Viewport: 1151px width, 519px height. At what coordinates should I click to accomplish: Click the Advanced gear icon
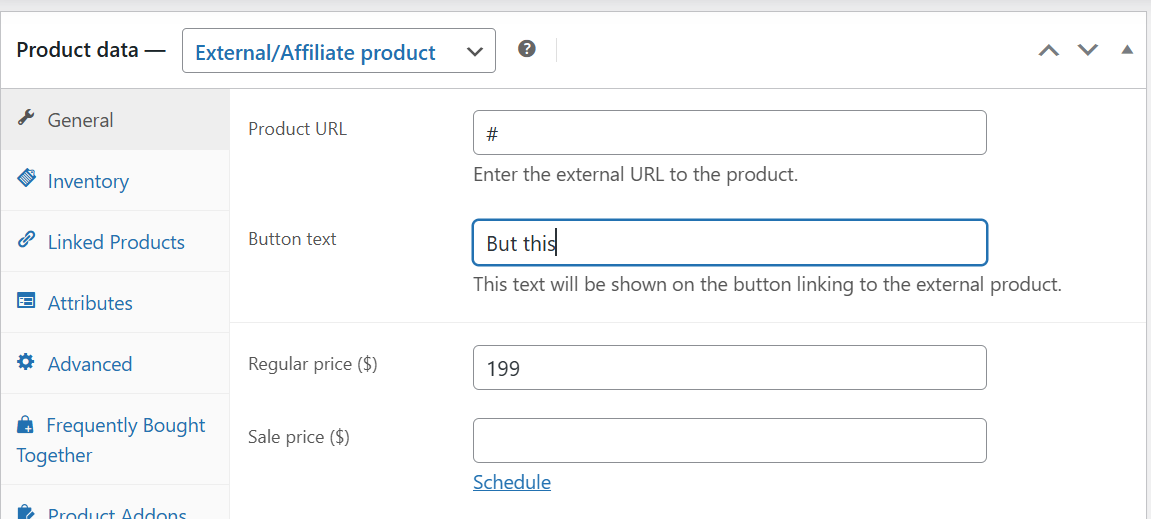pyautogui.click(x=26, y=362)
